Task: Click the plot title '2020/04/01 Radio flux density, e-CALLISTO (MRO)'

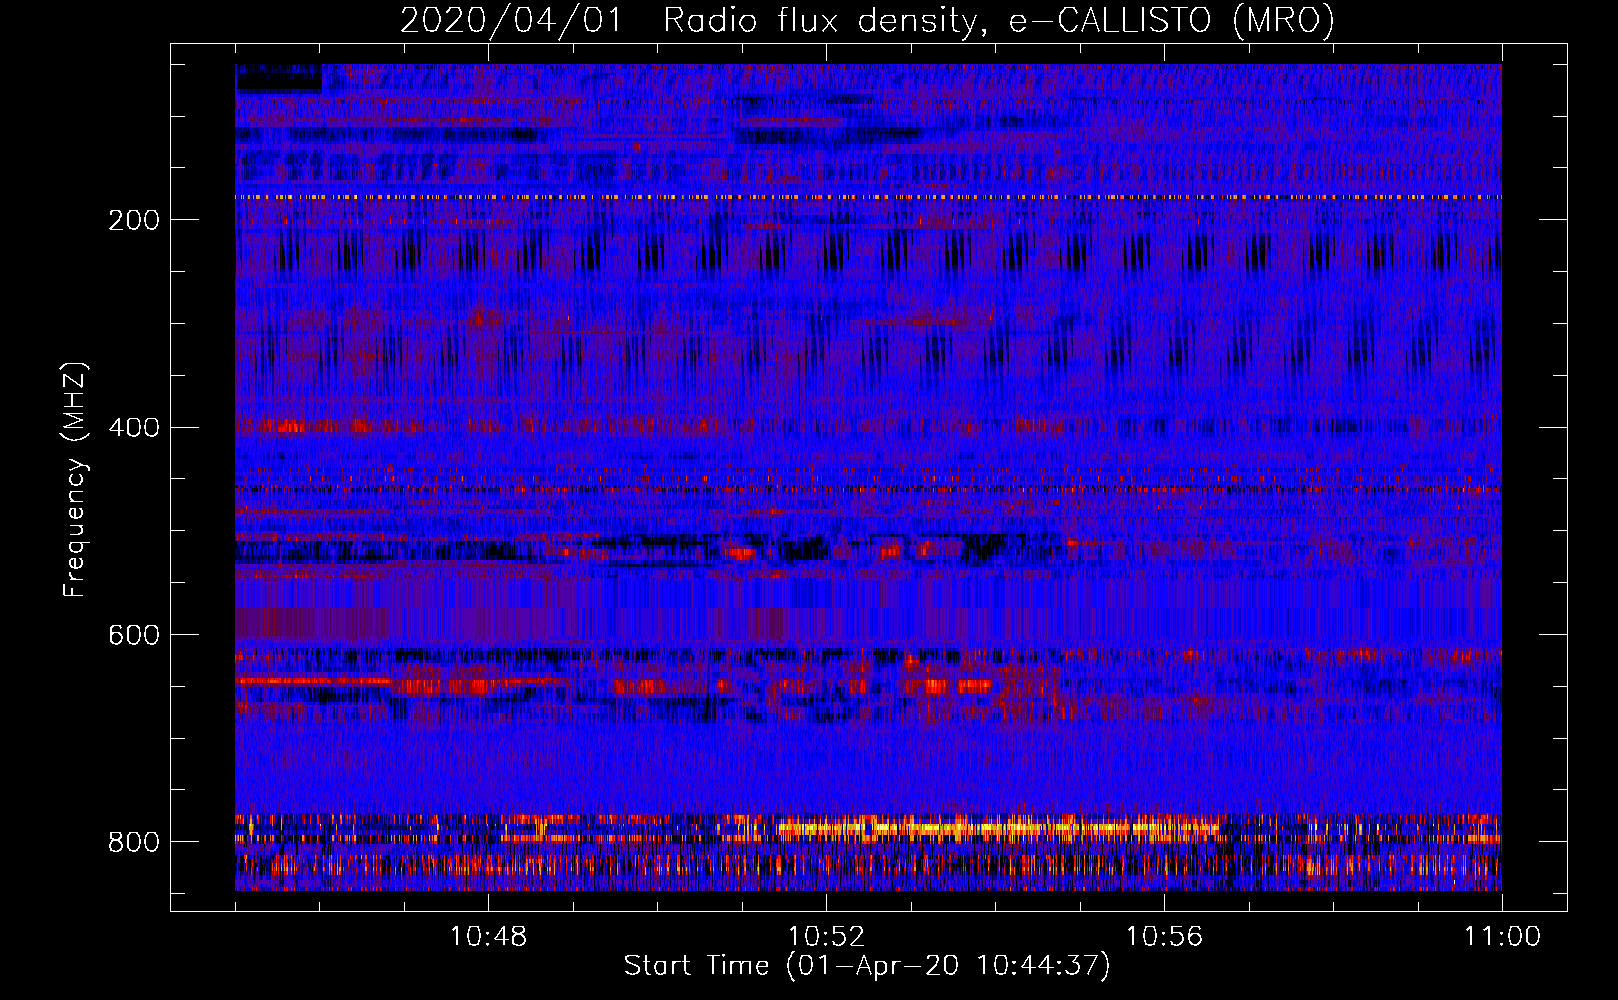Action: (867, 21)
